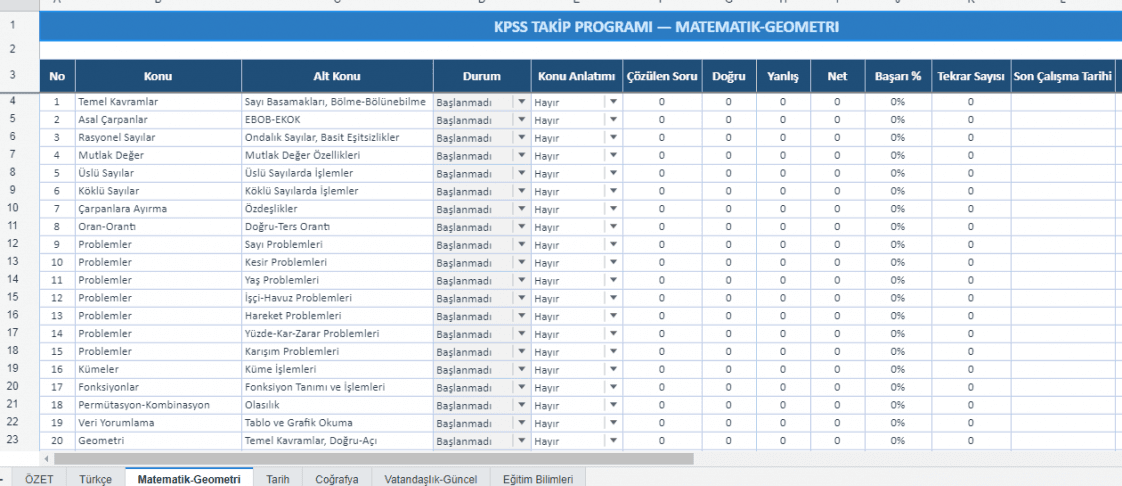Click the Son Çalışma Tarihi header cell
The width and height of the screenshot is (1122, 486).
pyautogui.click(x=1063, y=77)
